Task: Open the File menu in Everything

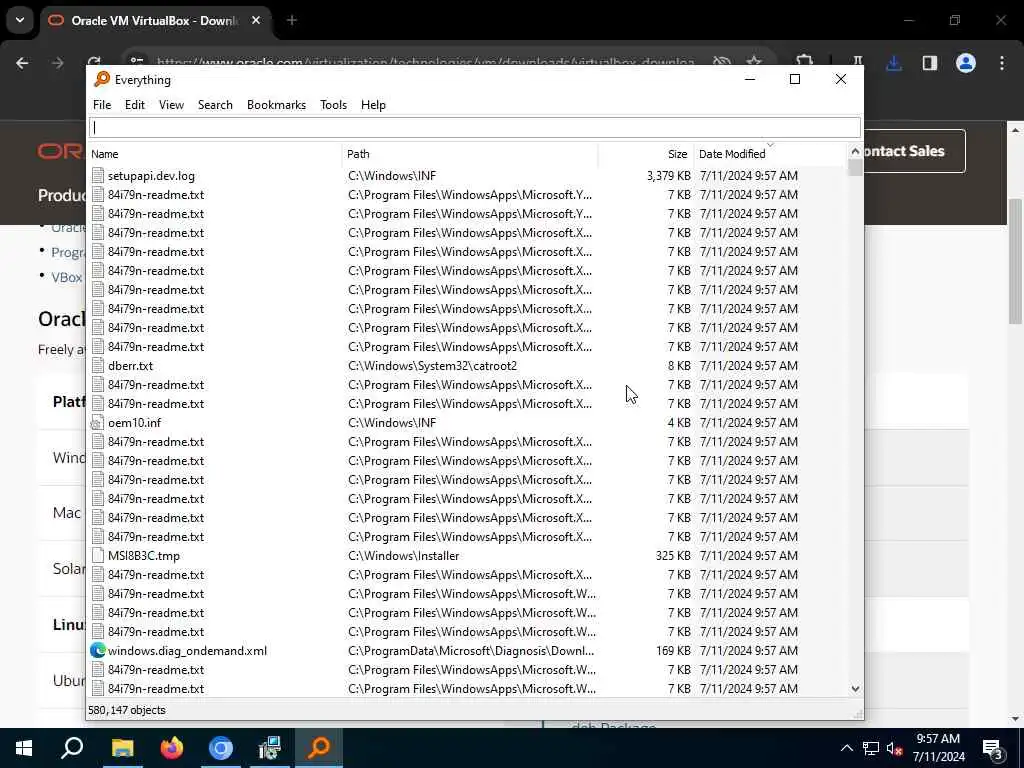Action: 102,104
